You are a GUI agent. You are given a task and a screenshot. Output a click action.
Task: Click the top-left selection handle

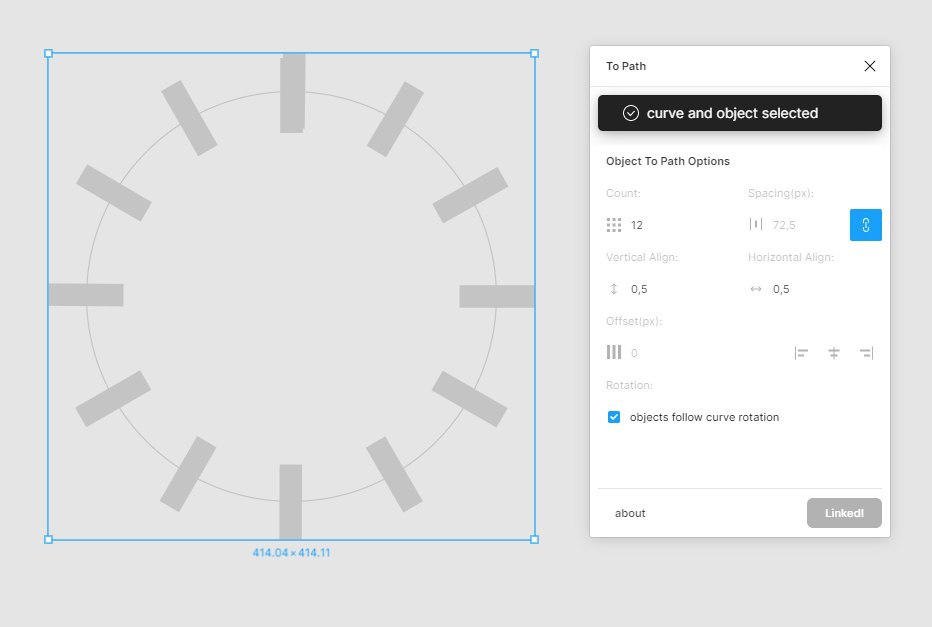coord(49,53)
